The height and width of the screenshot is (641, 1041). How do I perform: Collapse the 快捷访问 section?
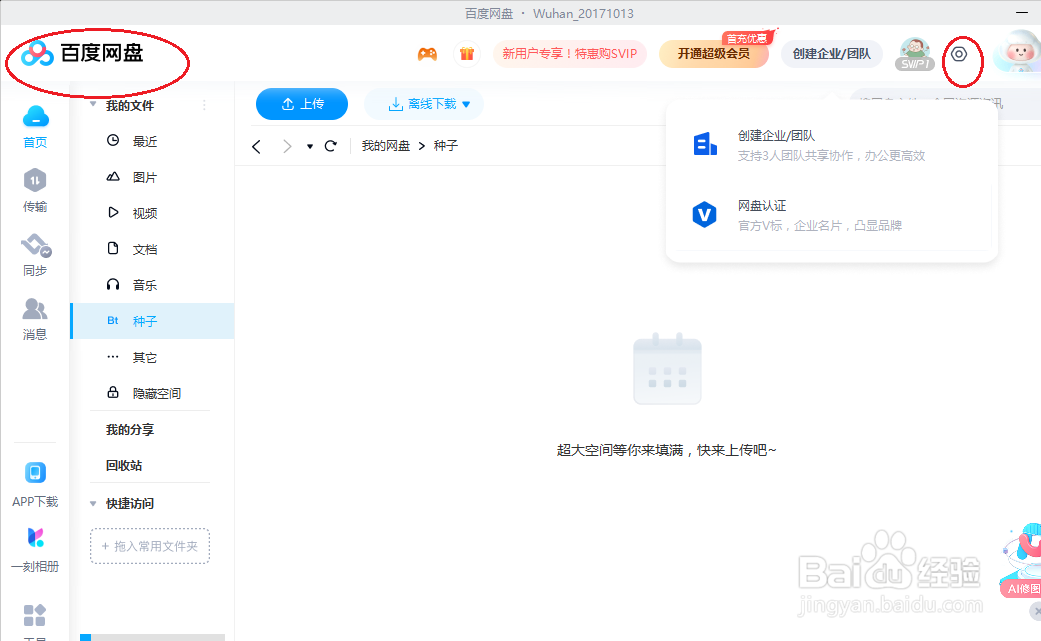93,504
